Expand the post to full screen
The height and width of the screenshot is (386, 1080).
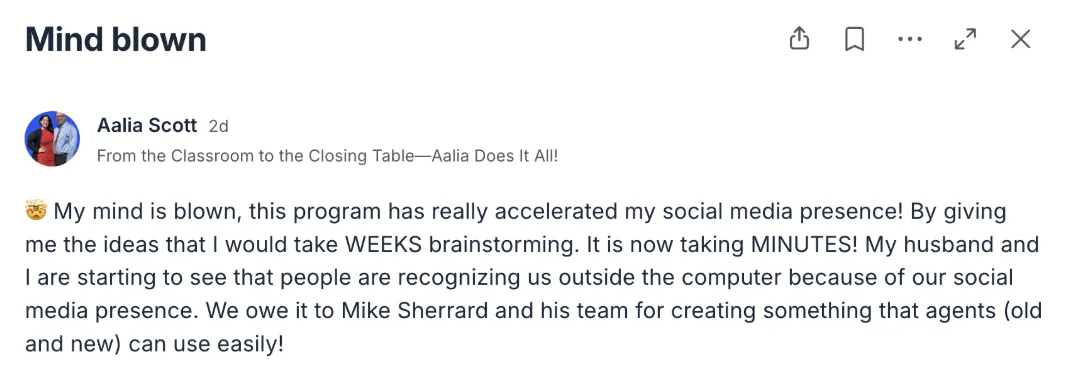tap(965, 39)
